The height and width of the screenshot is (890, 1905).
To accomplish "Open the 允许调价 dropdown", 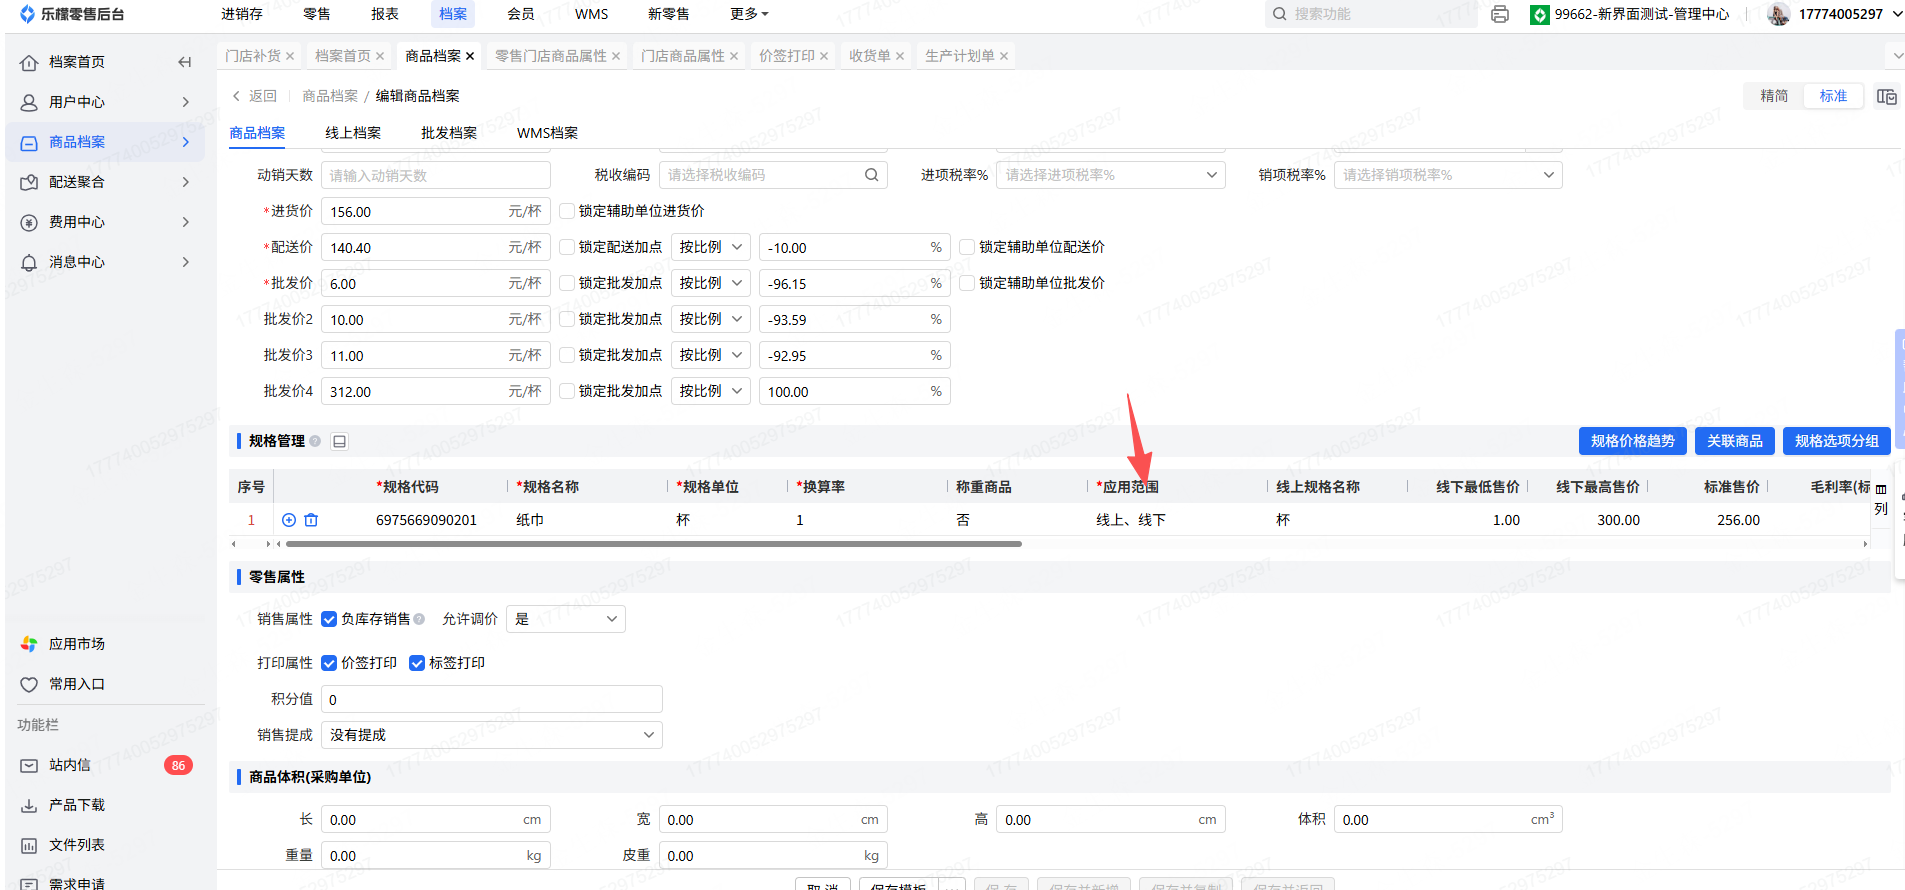I will pyautogui.click(x=566, y=619).
